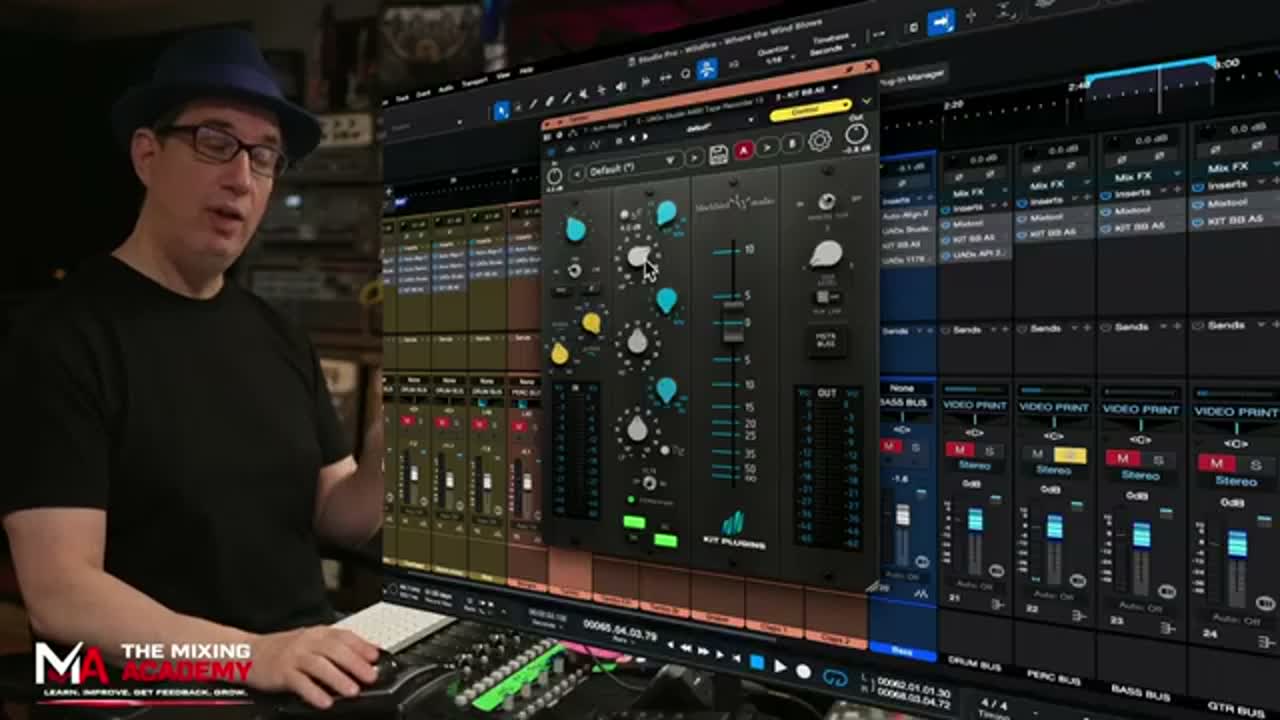The image size is (1280, 720).
Task: Toggle the loop button in the transport
Action: coord(834,677)
